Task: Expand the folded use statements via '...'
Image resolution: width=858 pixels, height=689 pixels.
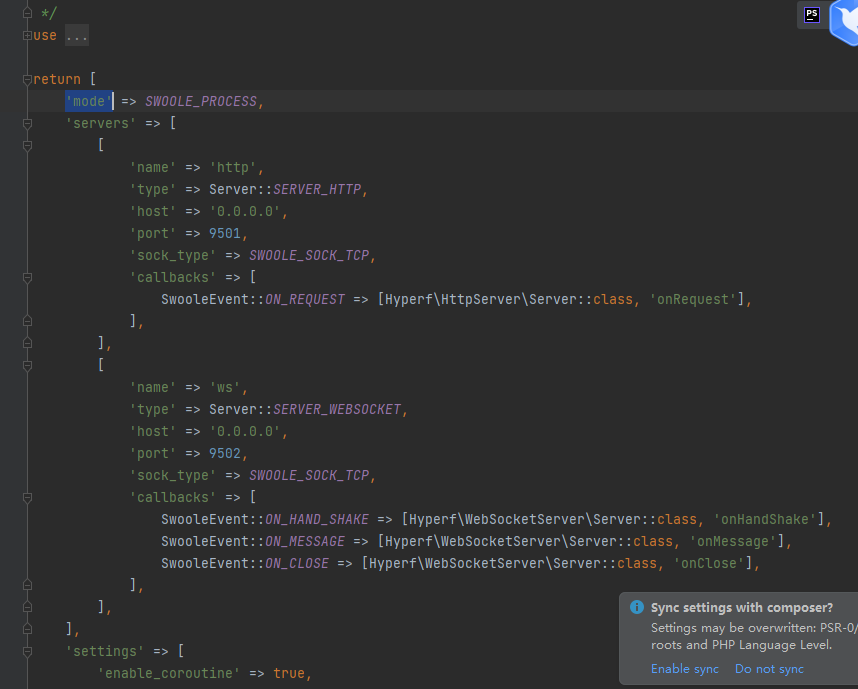Action: pyautogui.click(x=77, y=35)
